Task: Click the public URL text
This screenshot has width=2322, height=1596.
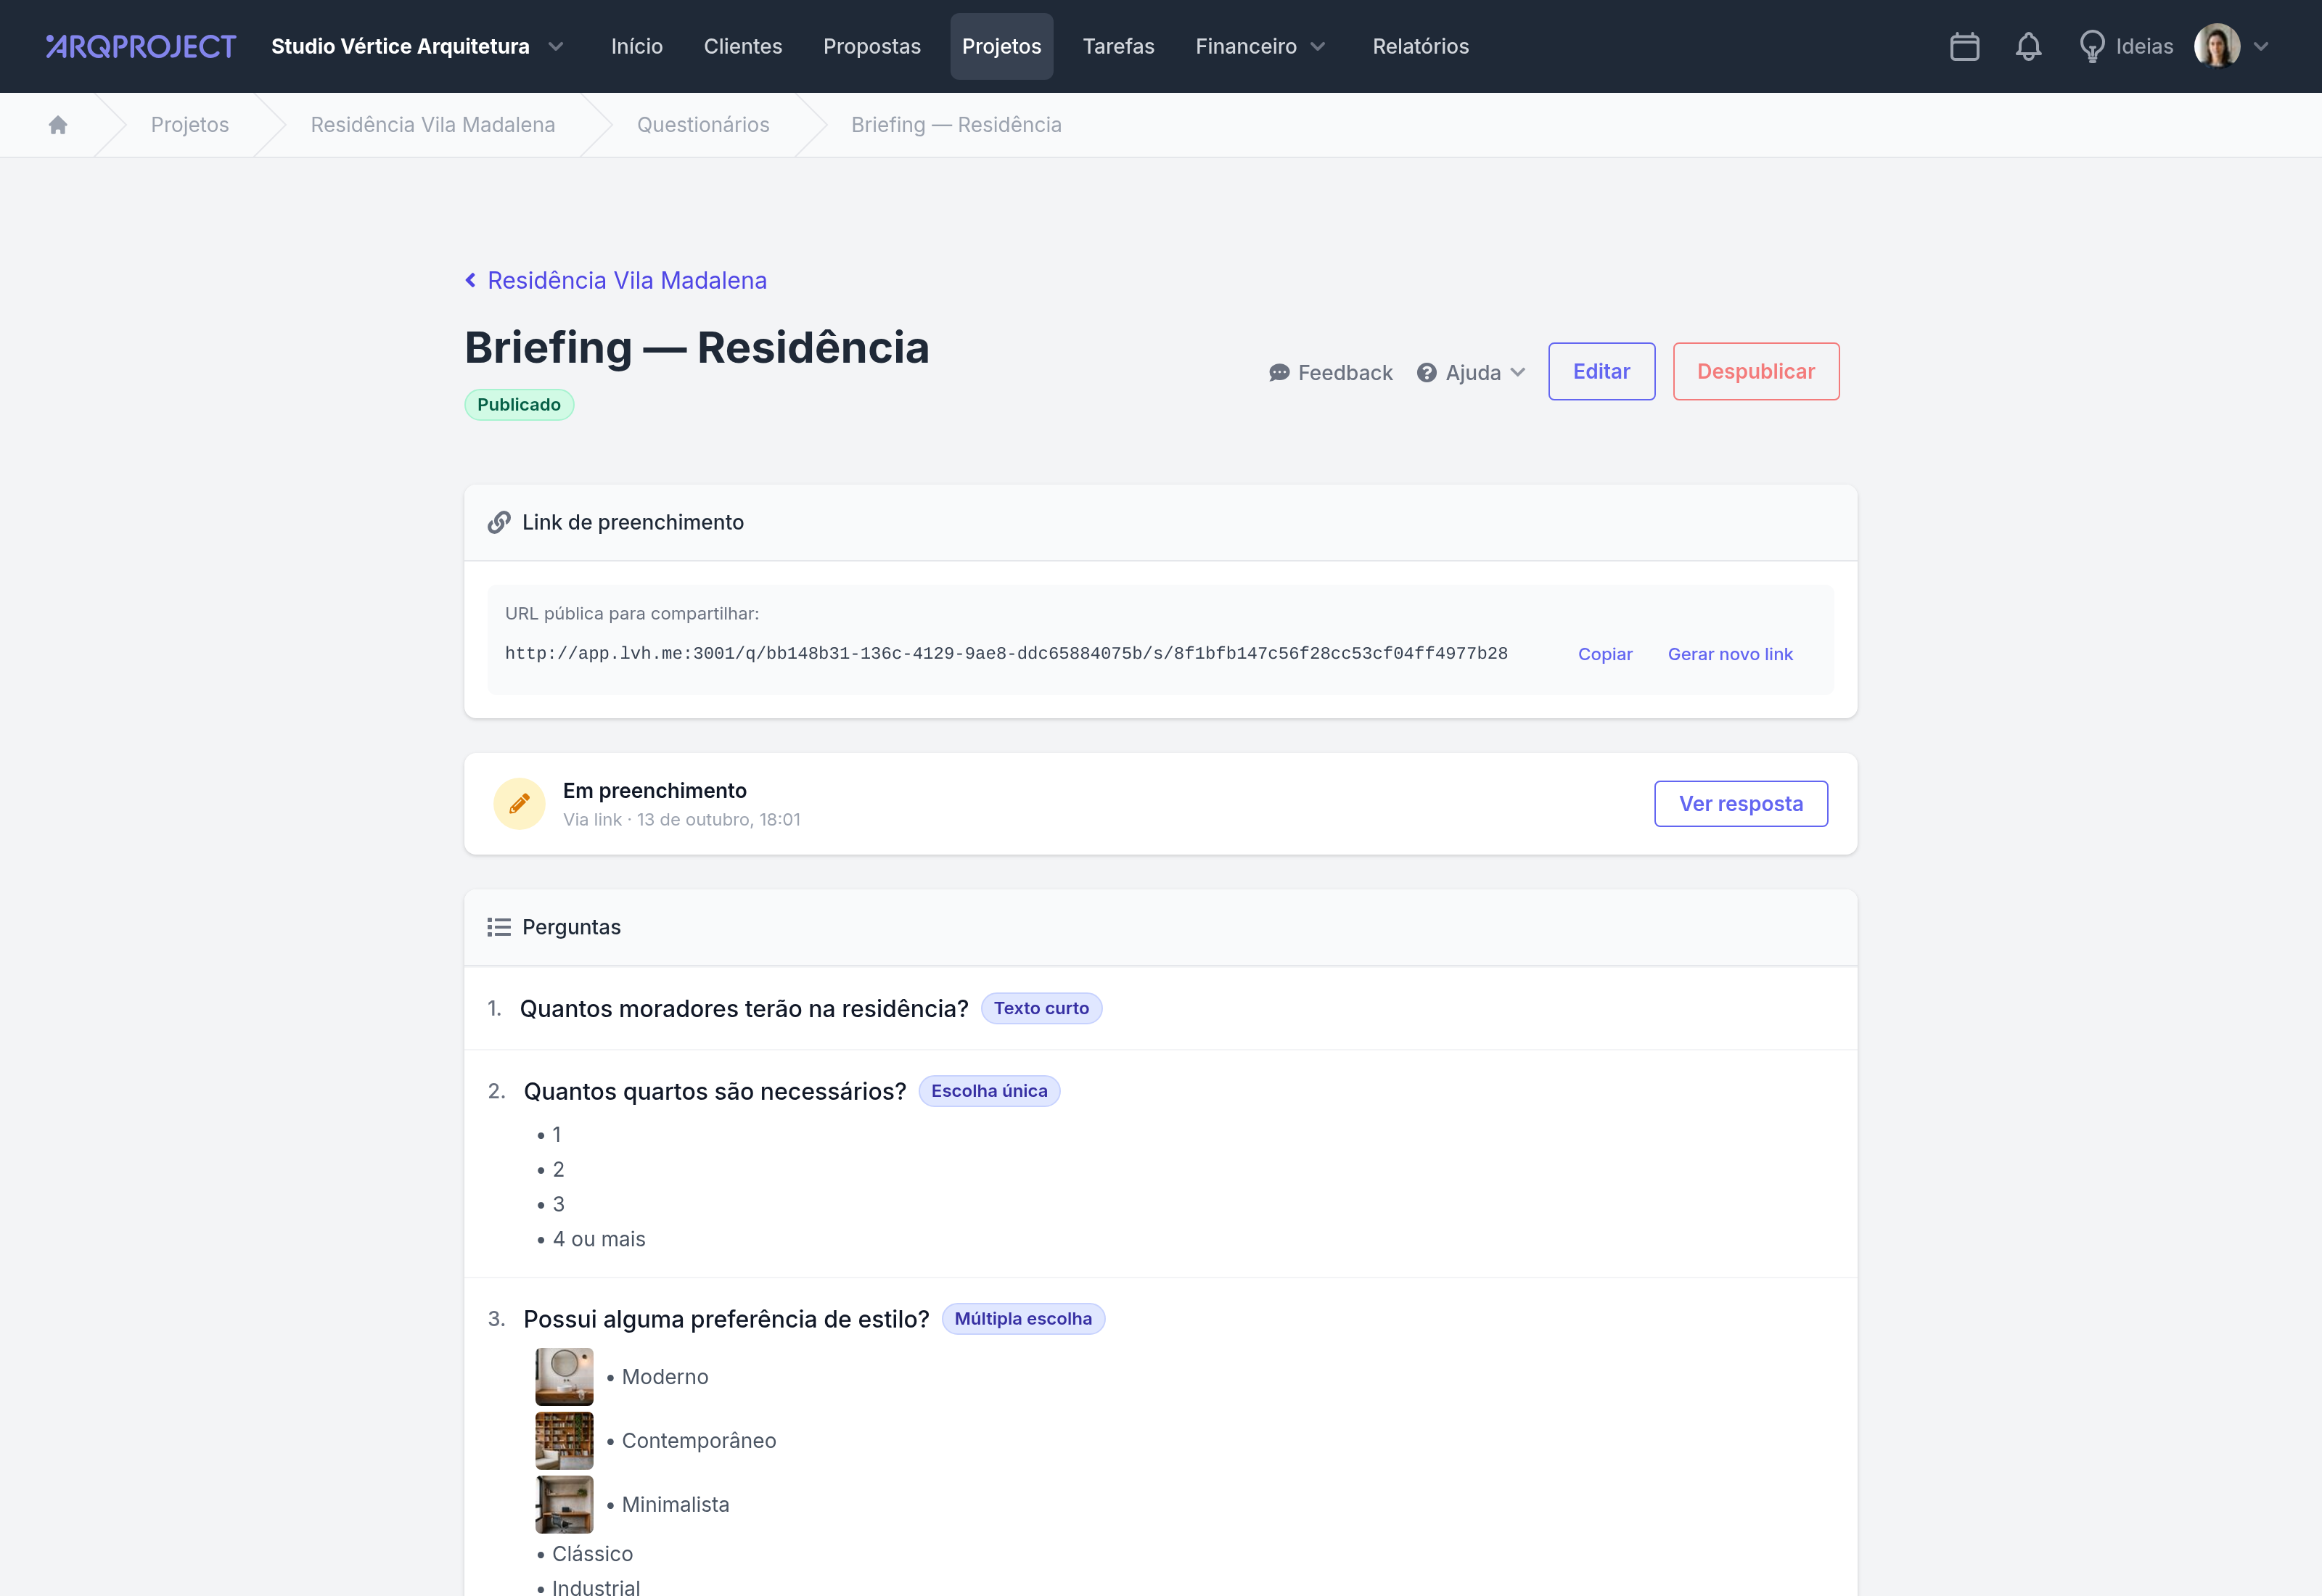Action: [1006, 654]
